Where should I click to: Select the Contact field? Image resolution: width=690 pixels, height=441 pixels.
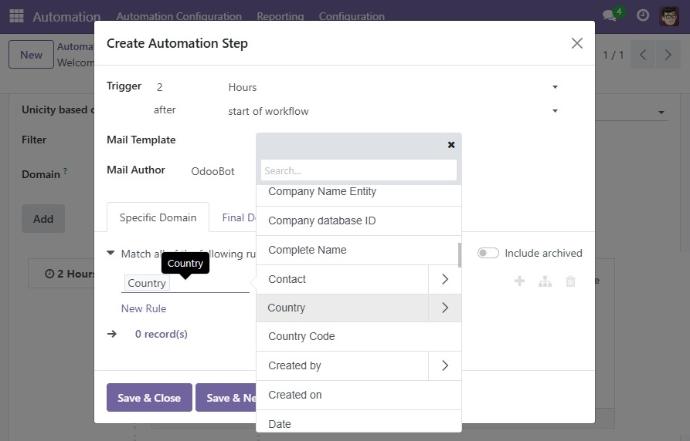[342, 279]
